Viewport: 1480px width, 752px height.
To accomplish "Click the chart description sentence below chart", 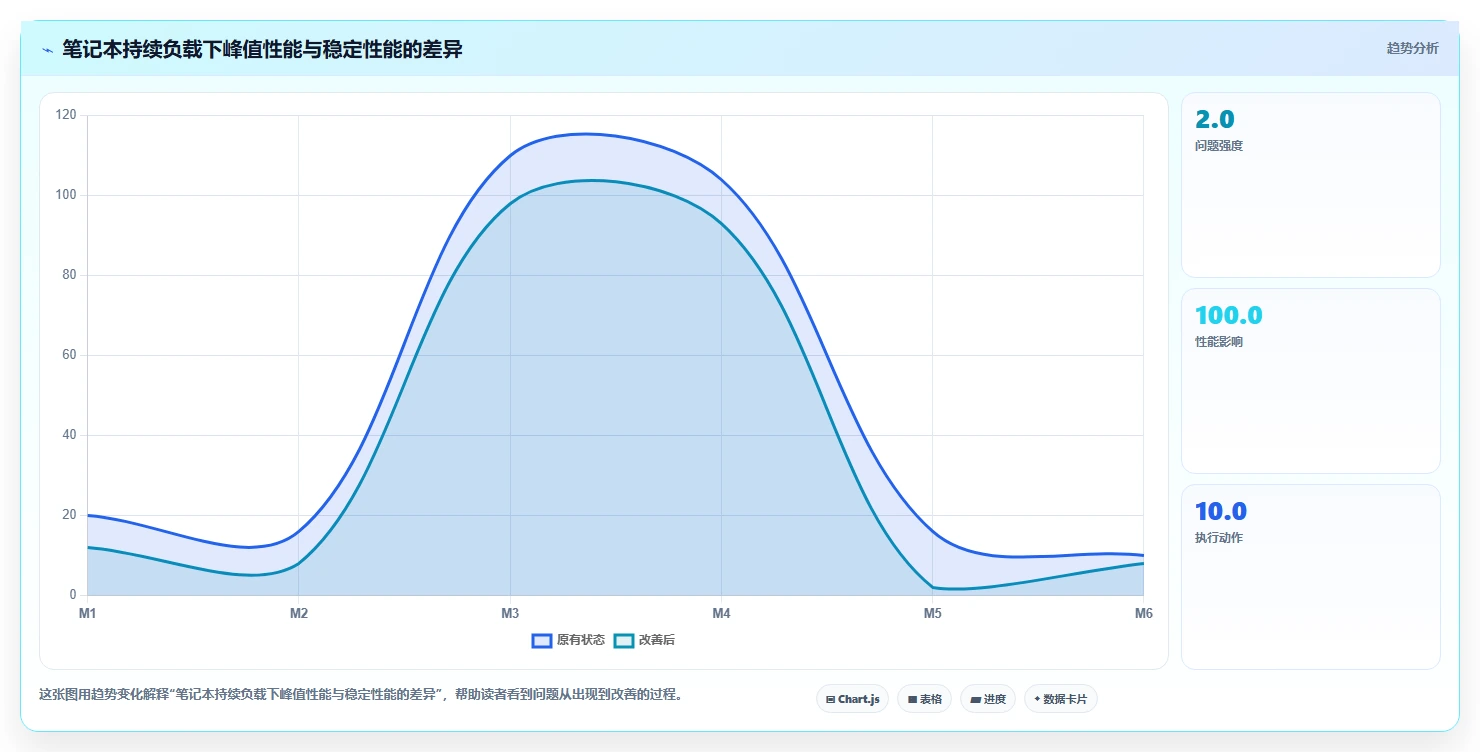I will point(364,695).
